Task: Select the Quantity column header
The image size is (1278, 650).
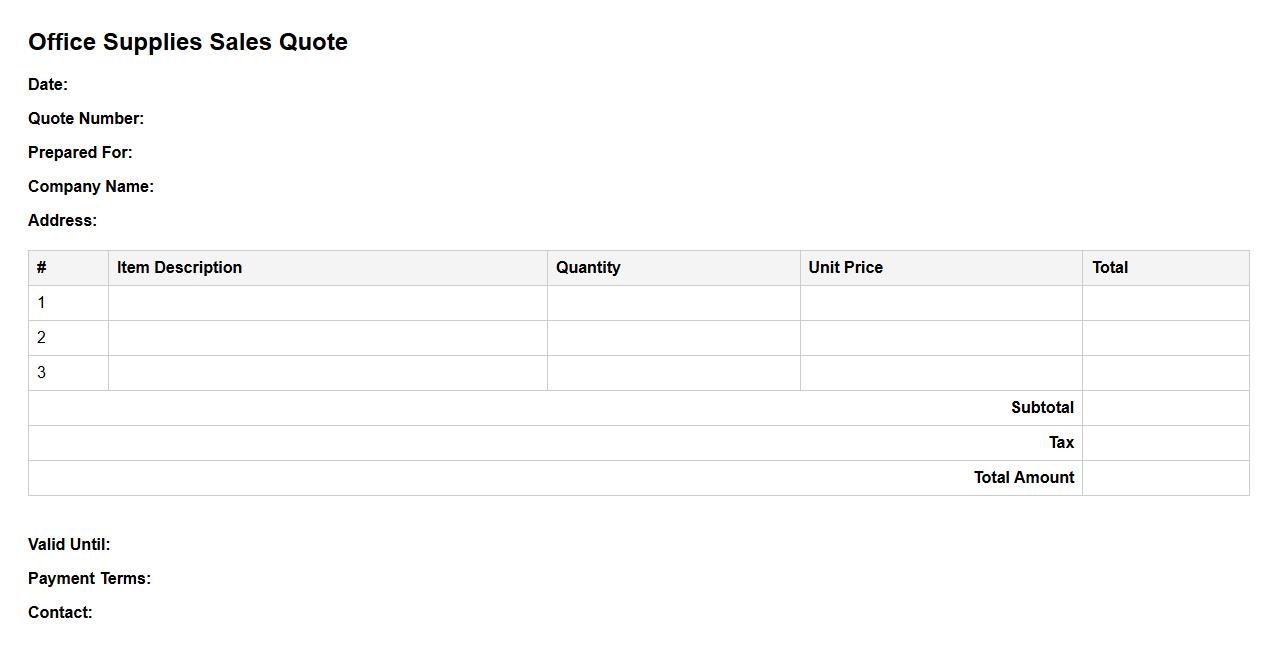Action: [x=588, y=268]
